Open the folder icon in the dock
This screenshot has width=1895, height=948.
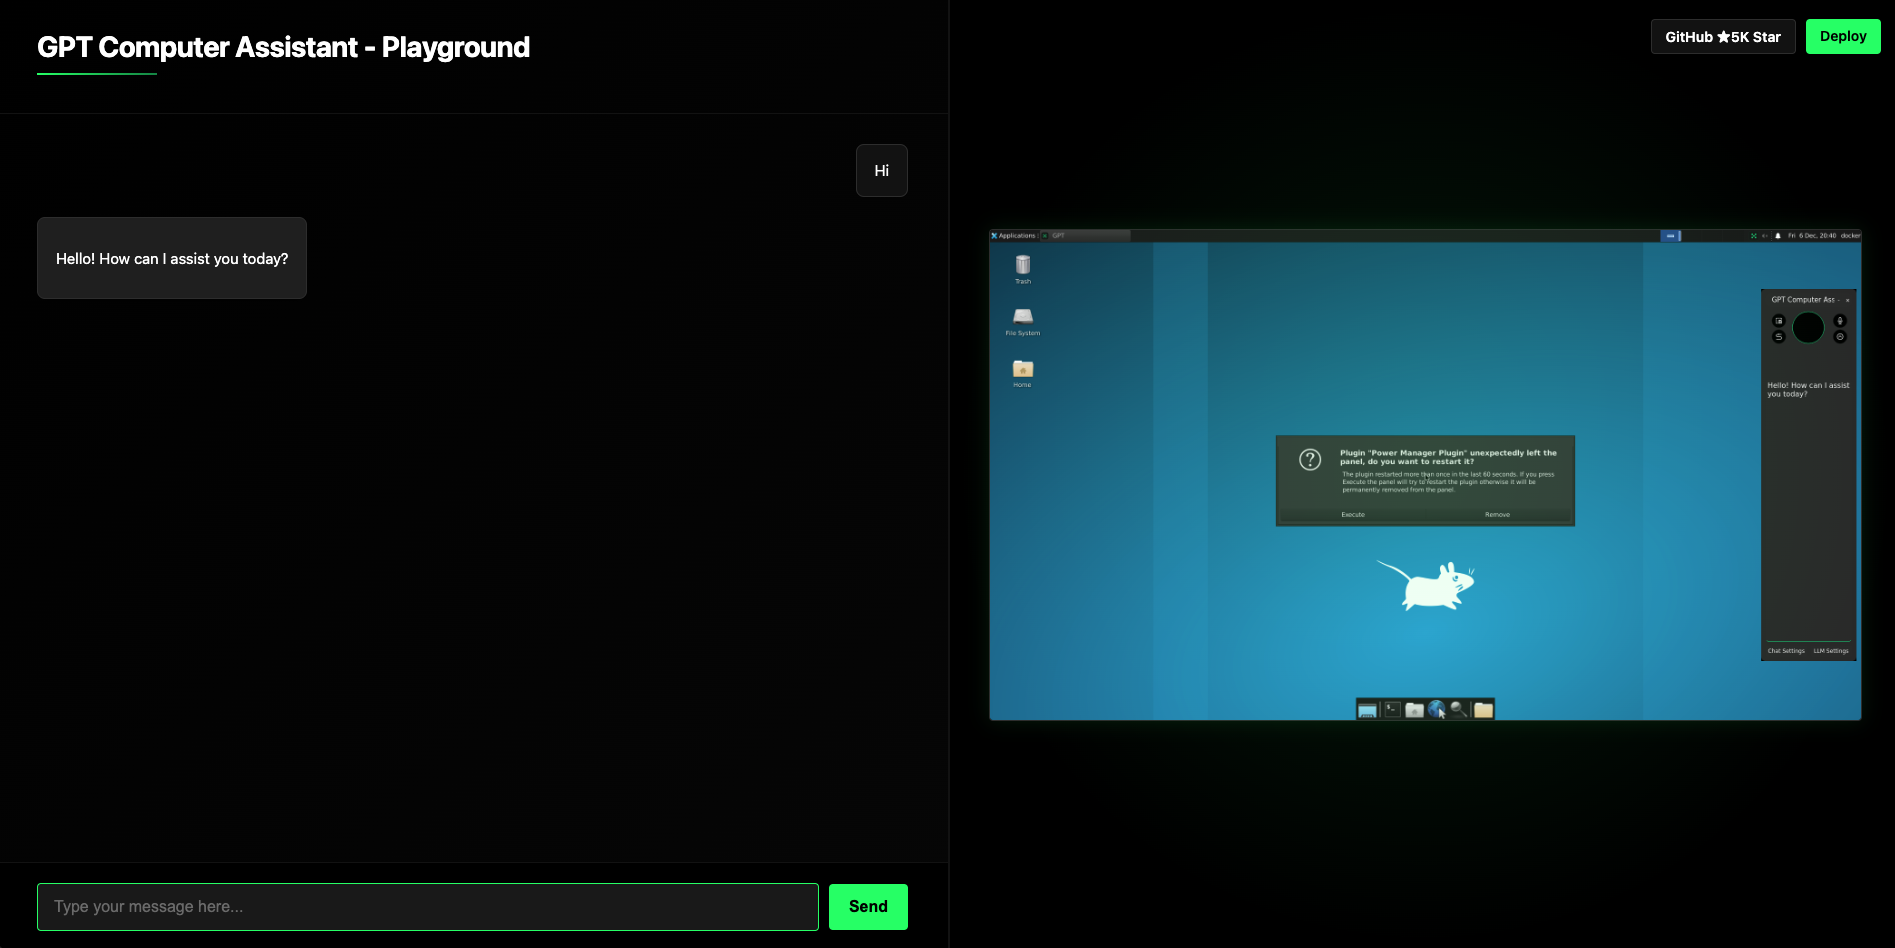coord(1483,710)
